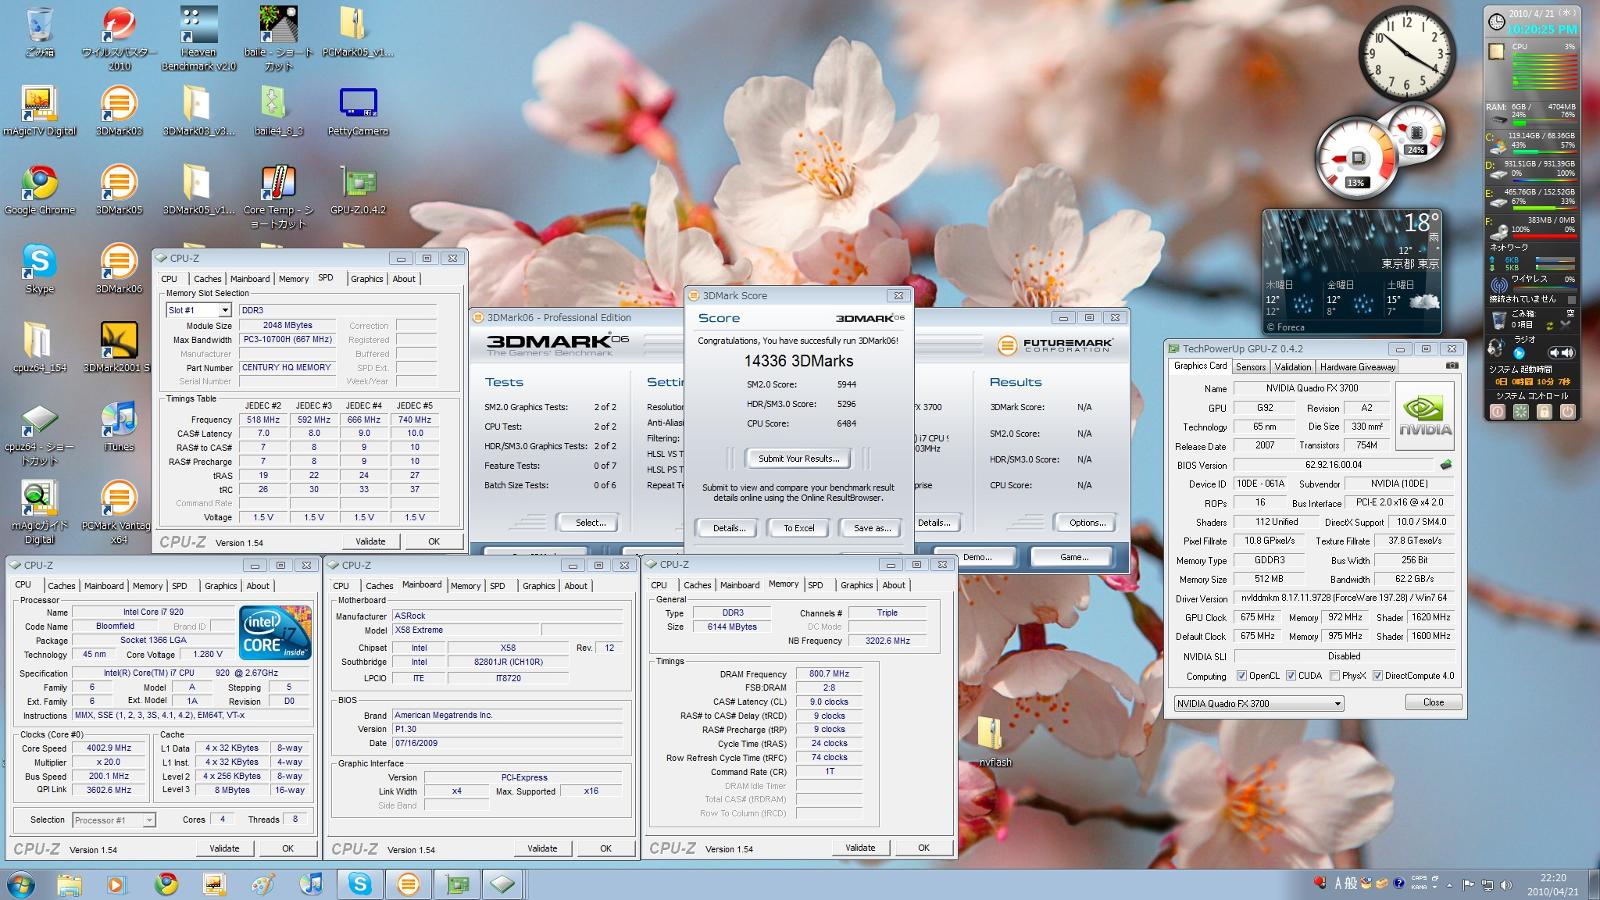Open Hardware Giveaway tab in GPU-Z
Screen dimensions: 1600x900
(x=1357, y=367)
